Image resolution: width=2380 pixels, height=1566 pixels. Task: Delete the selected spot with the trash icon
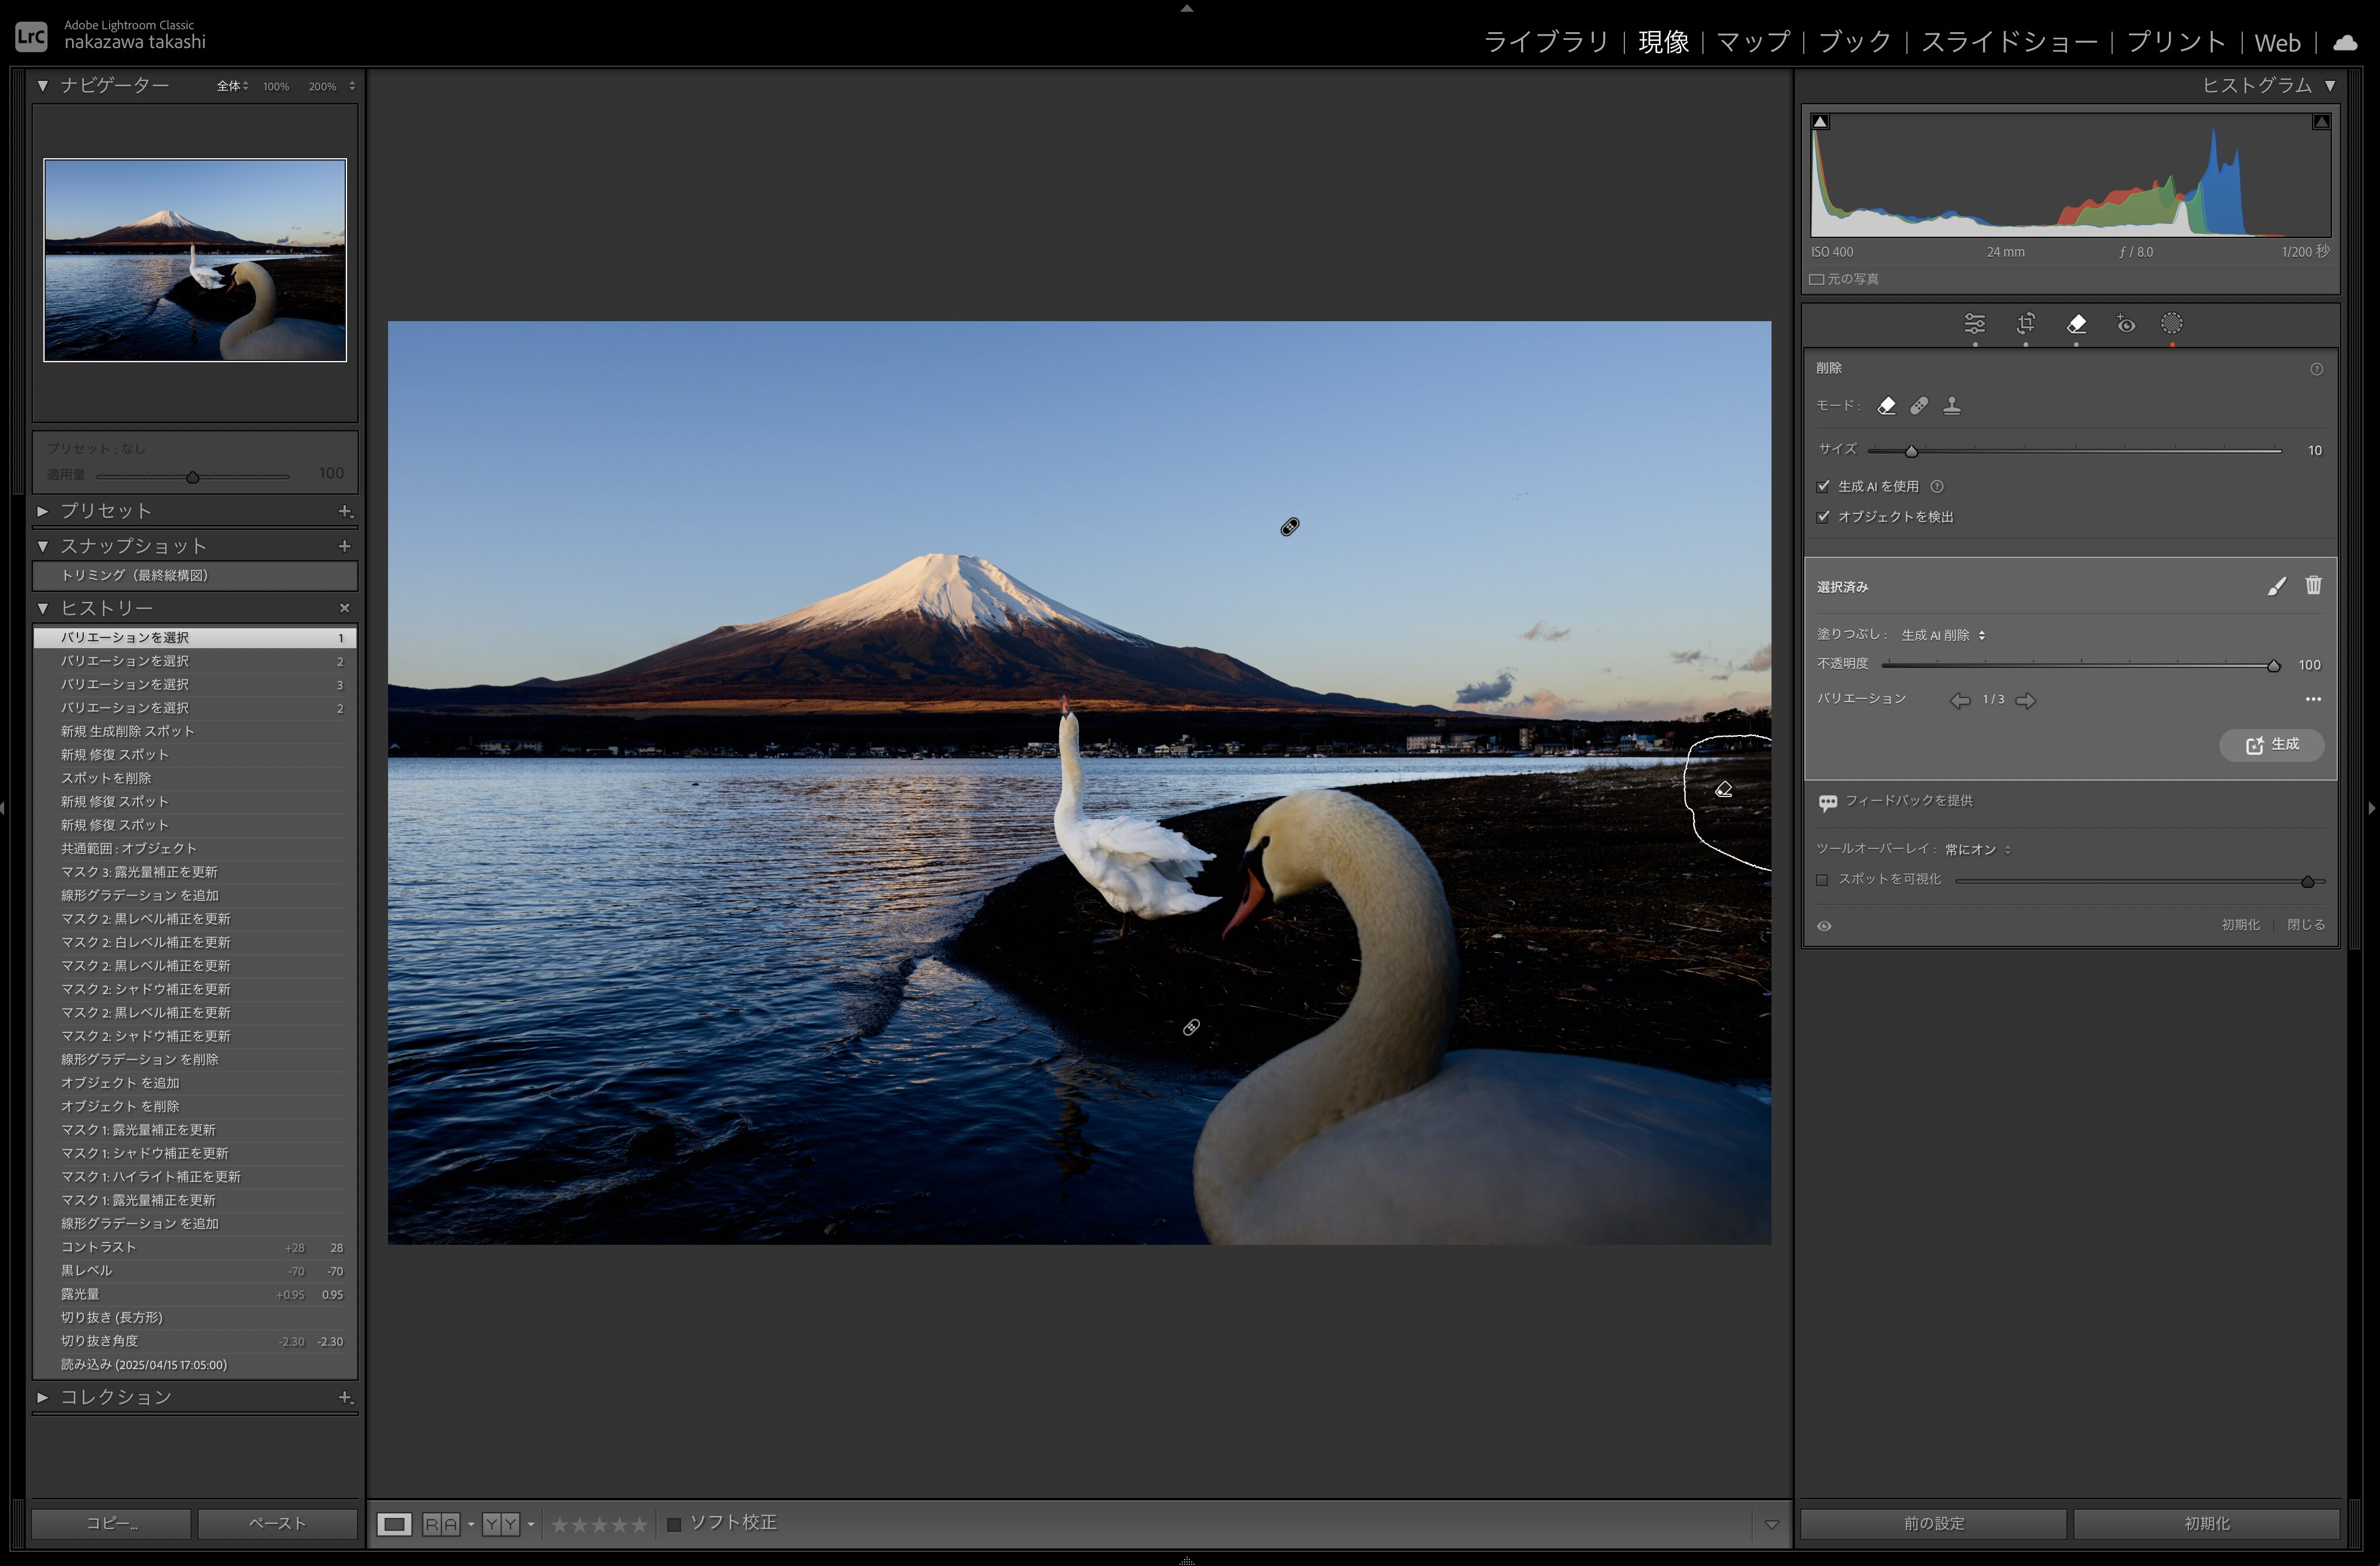click(2313, 586)
